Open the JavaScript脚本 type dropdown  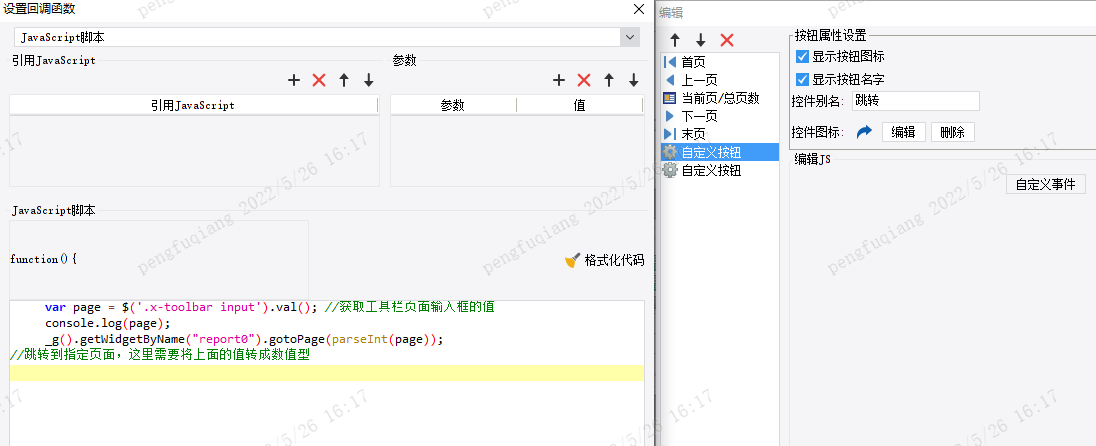(x=630, y=37)
